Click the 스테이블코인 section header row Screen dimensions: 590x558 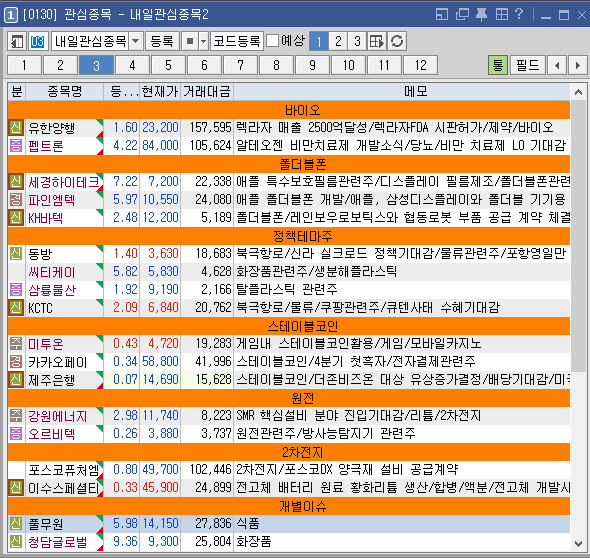point(289,326)
